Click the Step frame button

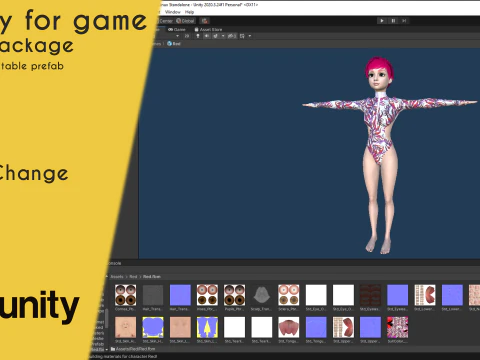[404, 21]
